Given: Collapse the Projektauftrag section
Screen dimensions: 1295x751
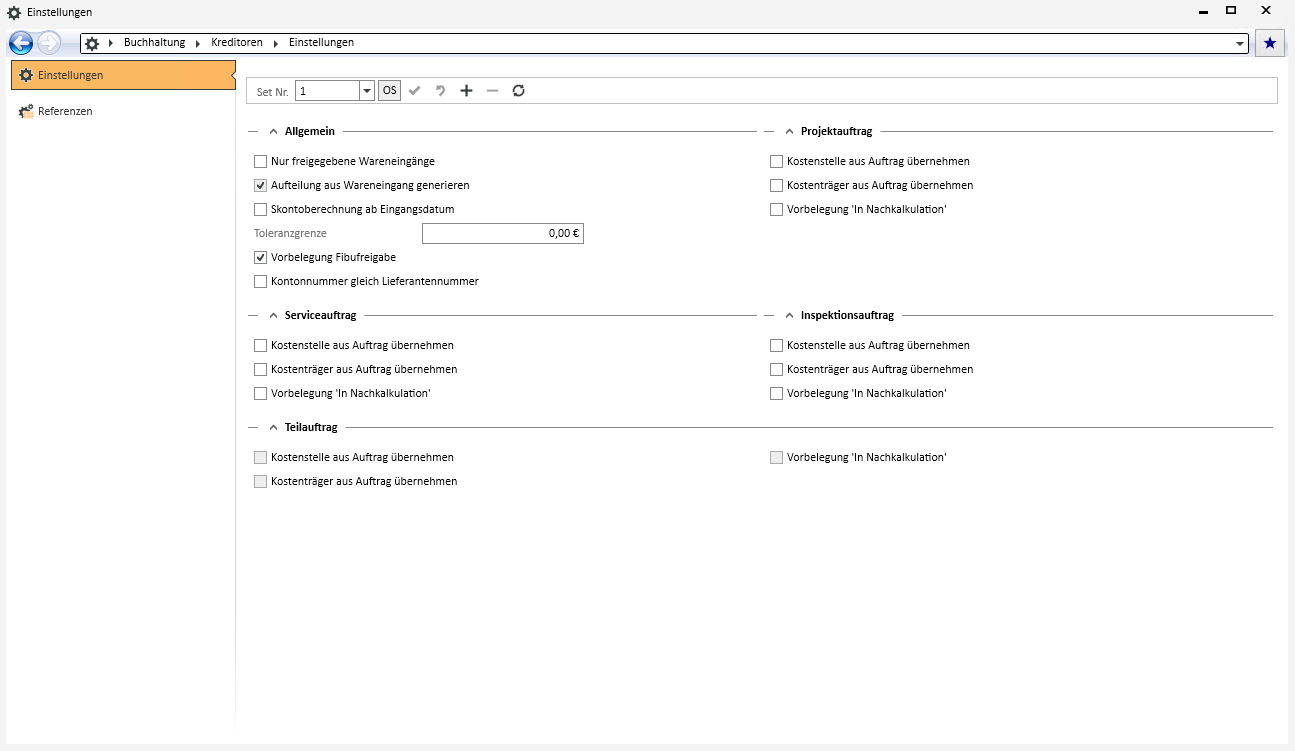Looking at the screenshot, I should (x=790, y=131).
